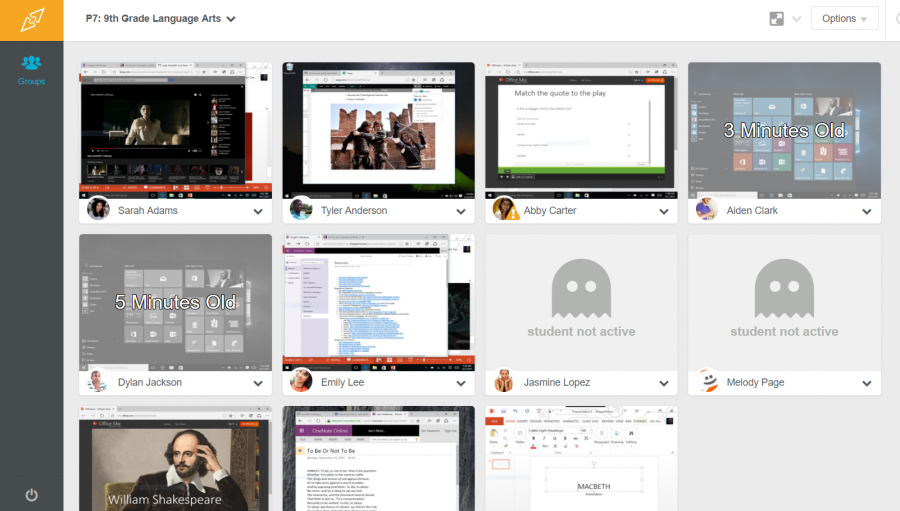Open Abby Carter's quiz screen thumbnail

coord(581,130)
